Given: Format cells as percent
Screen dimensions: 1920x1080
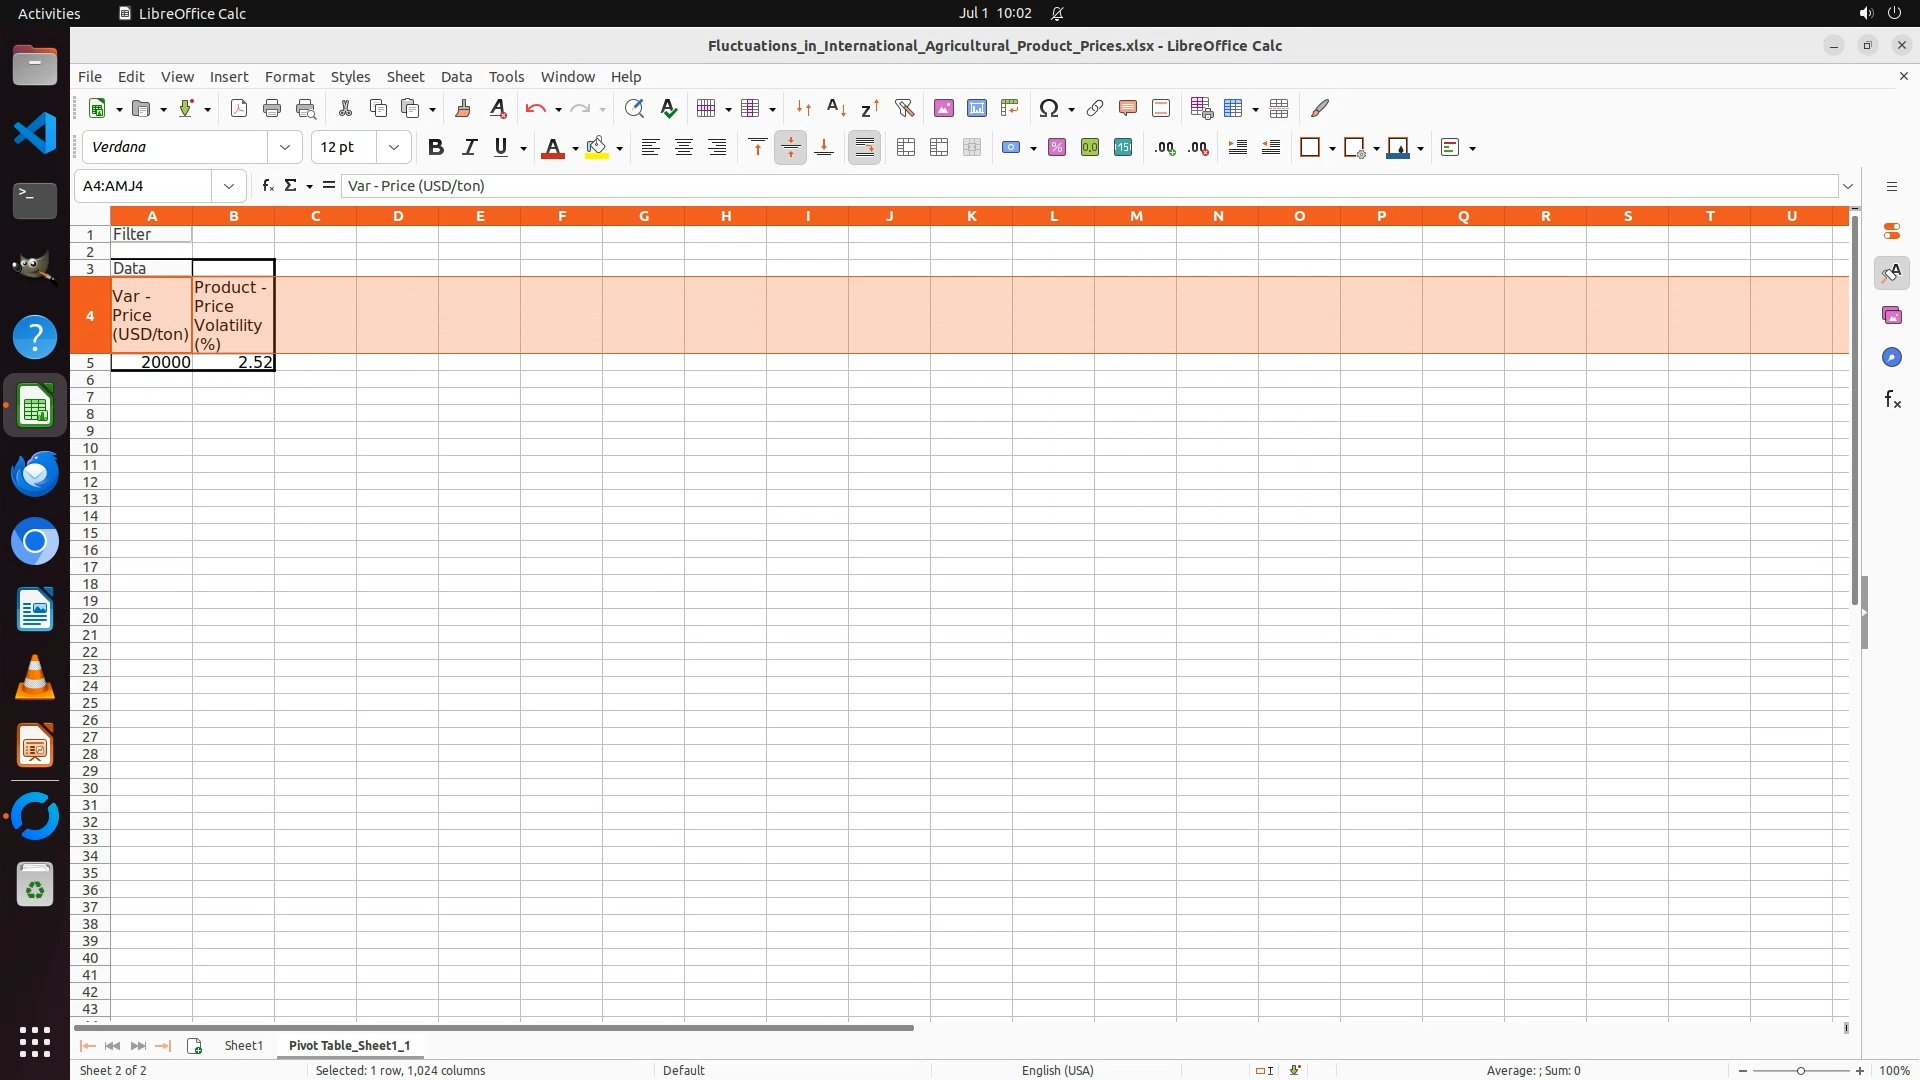Looking at the screenshot, I should click(x=1057, y=148).
